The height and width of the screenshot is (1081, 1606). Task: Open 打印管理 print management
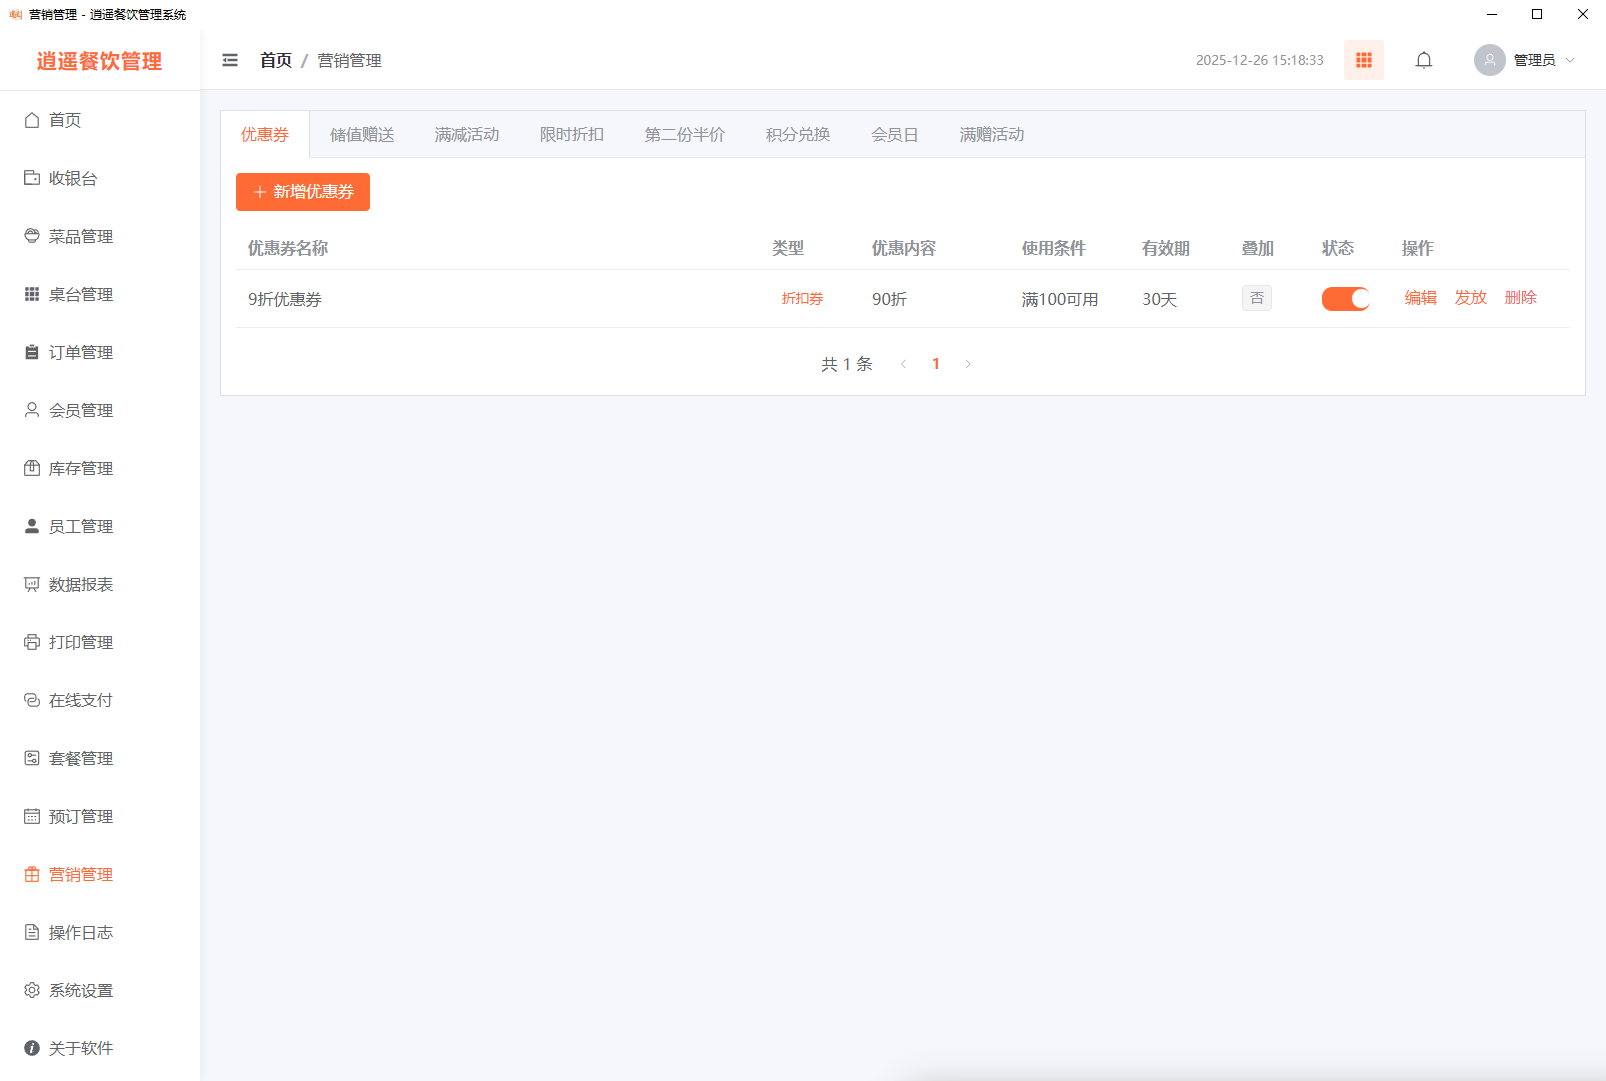(x=80, y=642)
